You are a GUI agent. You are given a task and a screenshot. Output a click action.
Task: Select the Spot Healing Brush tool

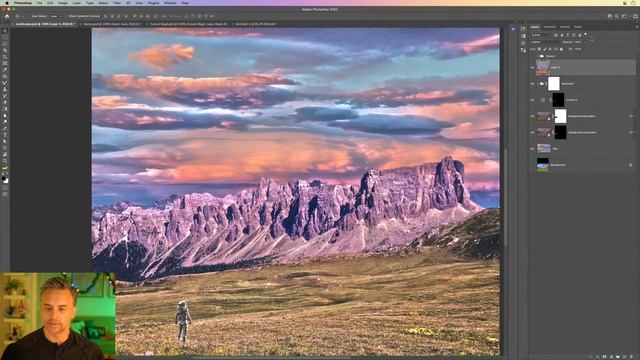5,76
